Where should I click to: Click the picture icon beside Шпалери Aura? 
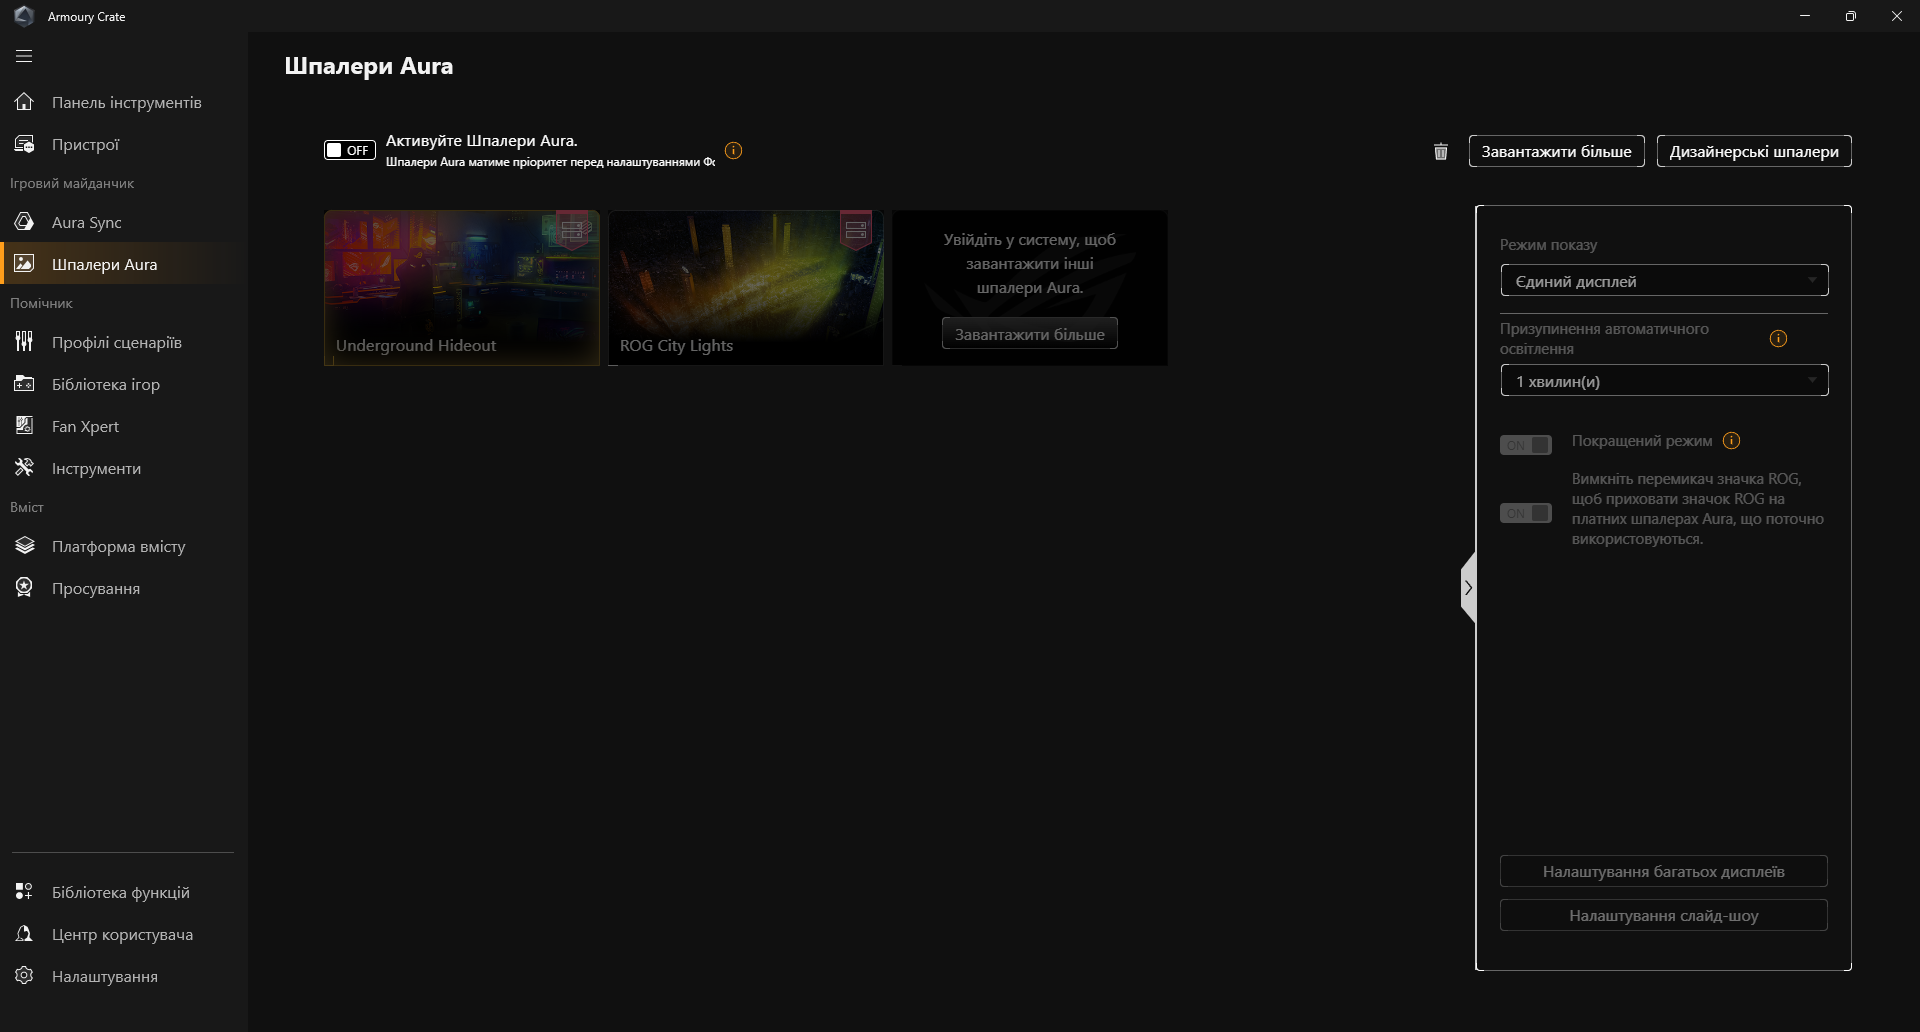pos(24,264)
